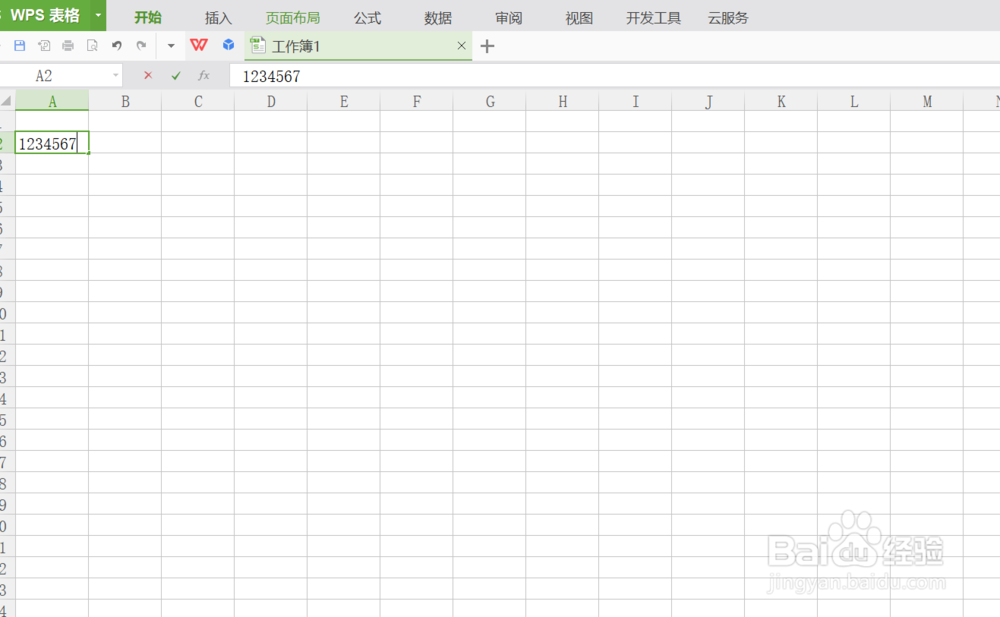Switch to the 数据 ribbon tab

(437, 17)
